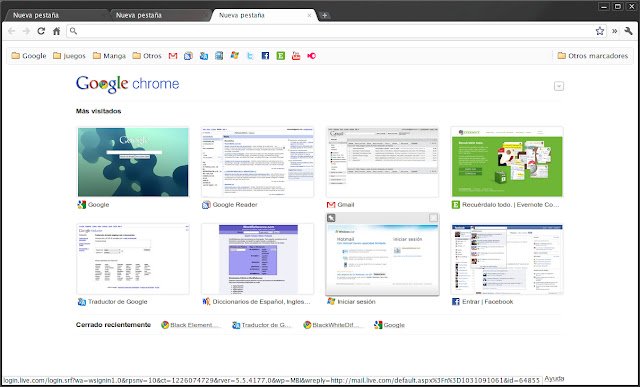Expand the Juegos bookmarks folder
The width and height of the screenshot is (640, 387).
[x=69, y=56]
